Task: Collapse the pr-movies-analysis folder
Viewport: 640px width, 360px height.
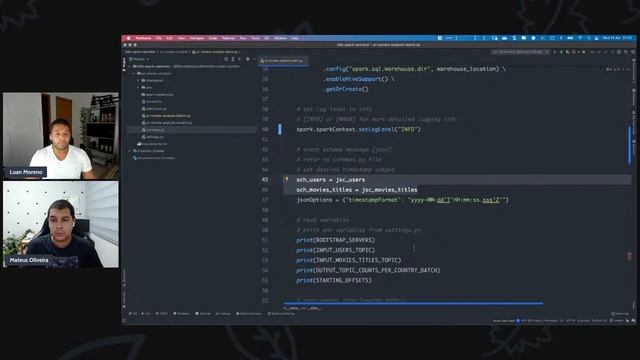Action: [x=134, y=73]
